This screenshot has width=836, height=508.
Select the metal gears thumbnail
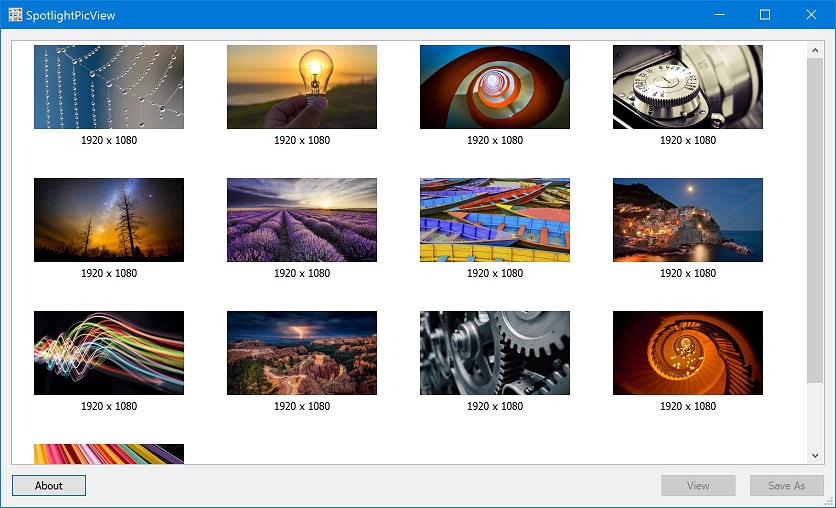click(x=495, y=353)
